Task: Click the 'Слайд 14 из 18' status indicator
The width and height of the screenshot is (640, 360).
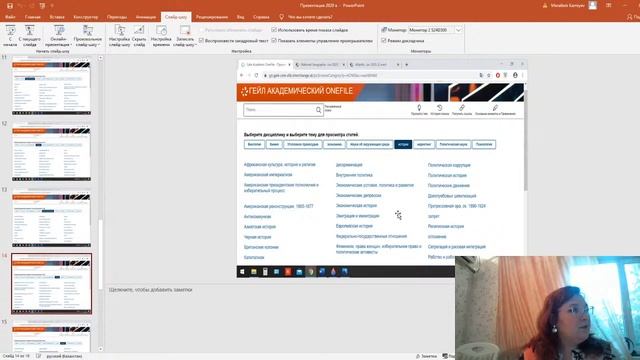Action: click(16, 356)
